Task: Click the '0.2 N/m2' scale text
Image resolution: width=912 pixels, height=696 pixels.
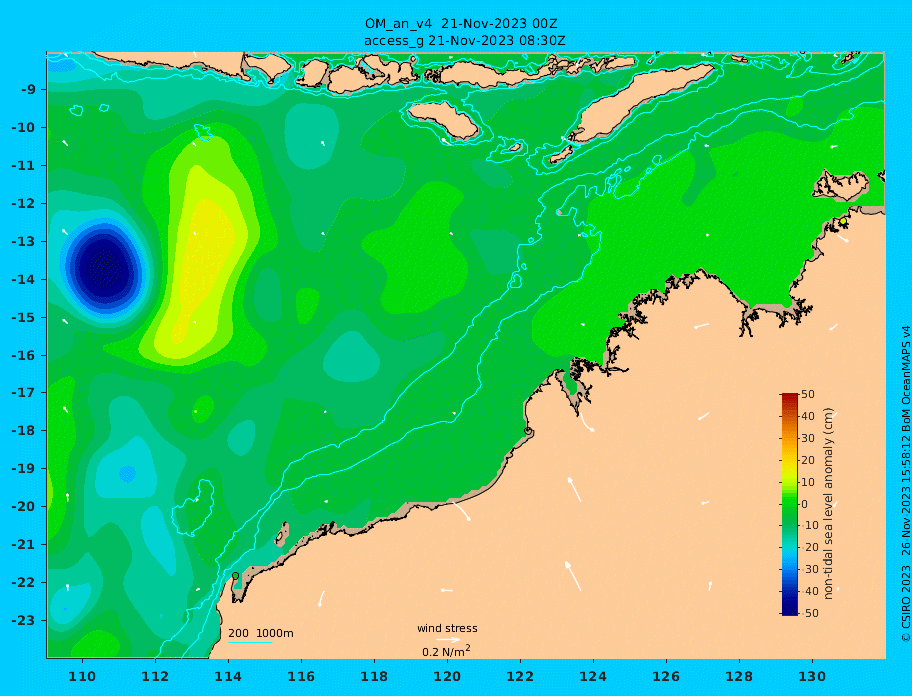Action: coord(446,651)
